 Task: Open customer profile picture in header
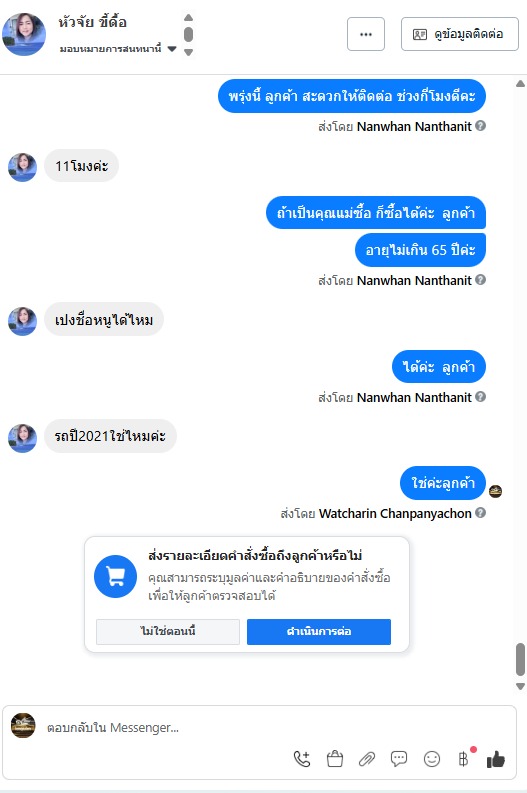click(x=24, y=34)
